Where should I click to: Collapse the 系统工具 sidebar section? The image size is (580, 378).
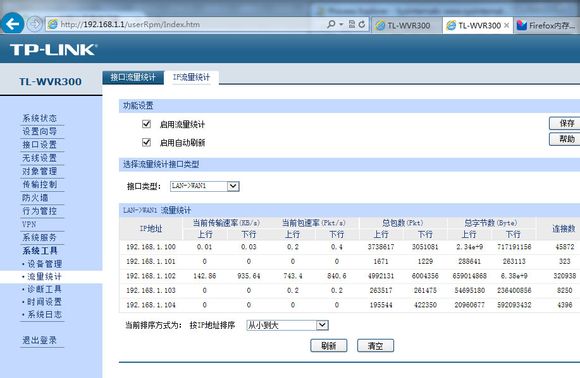click(x=40, y=250)
